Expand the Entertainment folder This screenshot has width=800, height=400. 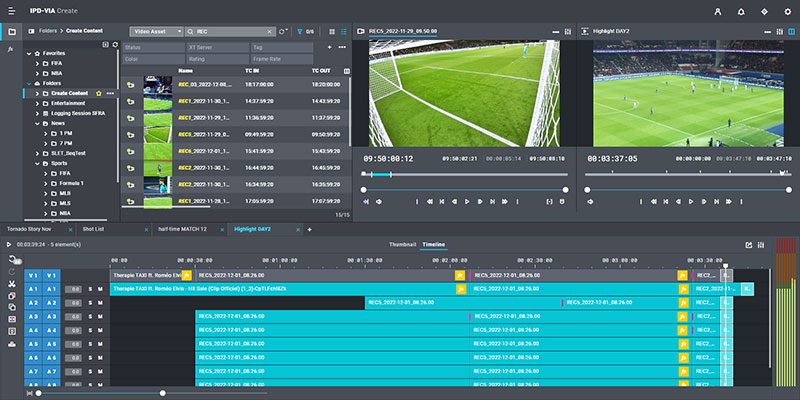37,103
